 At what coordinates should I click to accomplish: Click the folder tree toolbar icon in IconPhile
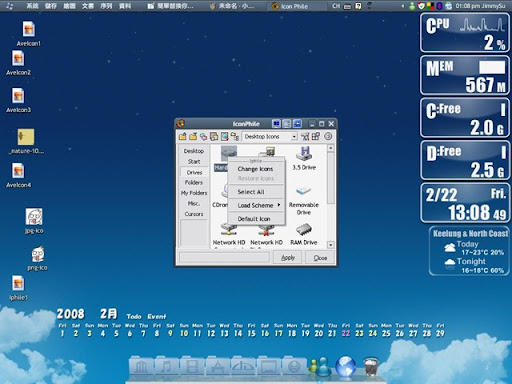[x=235, y=136]
